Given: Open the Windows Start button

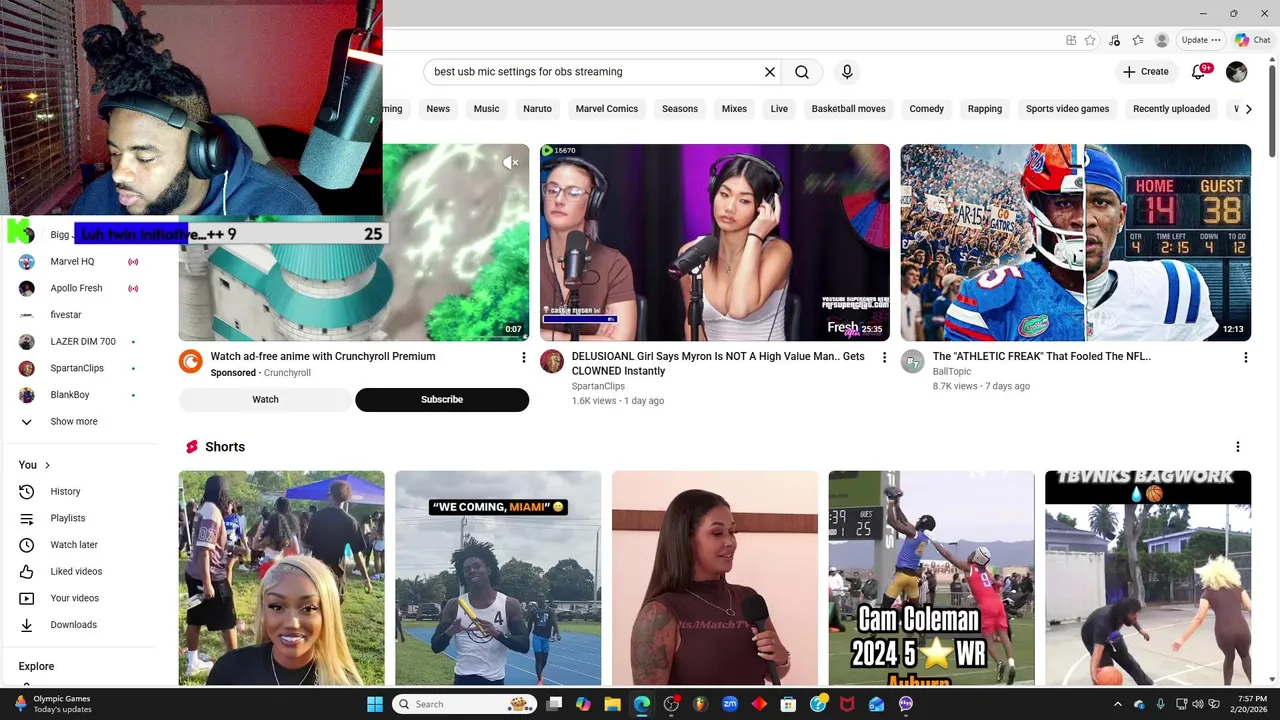Looking at the screenshot, I should coord(375,704).
